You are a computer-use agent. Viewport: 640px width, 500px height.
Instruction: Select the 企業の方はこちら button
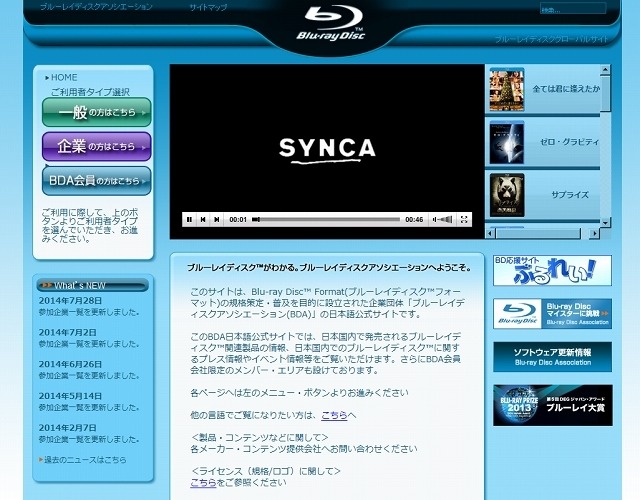pos(97,146)
